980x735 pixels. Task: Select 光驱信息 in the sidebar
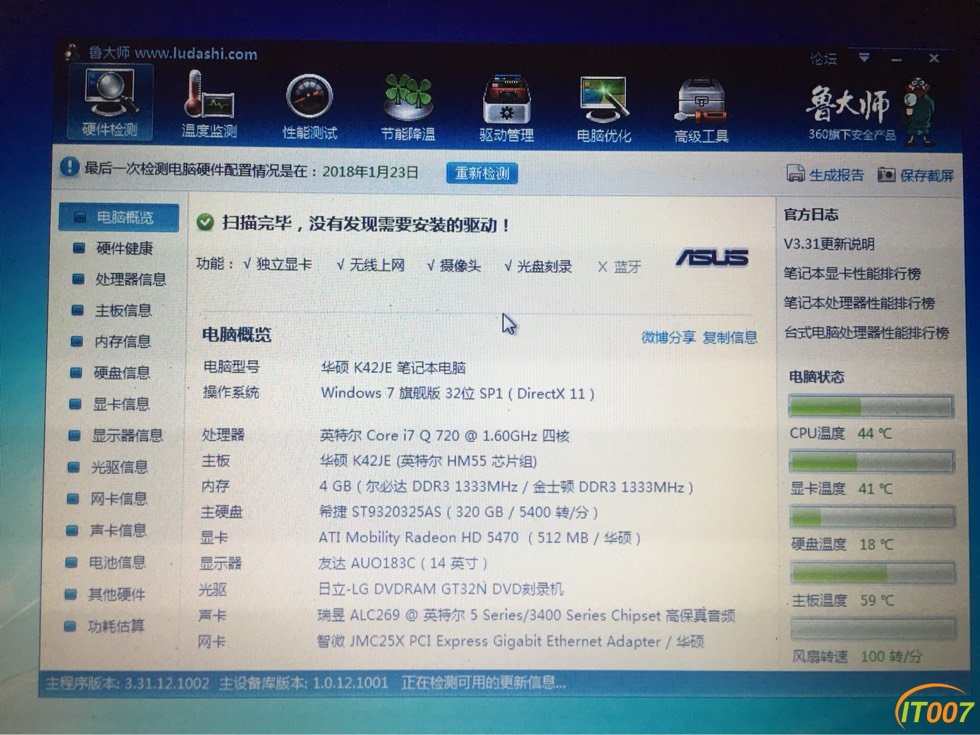click(x=119, y=467)
